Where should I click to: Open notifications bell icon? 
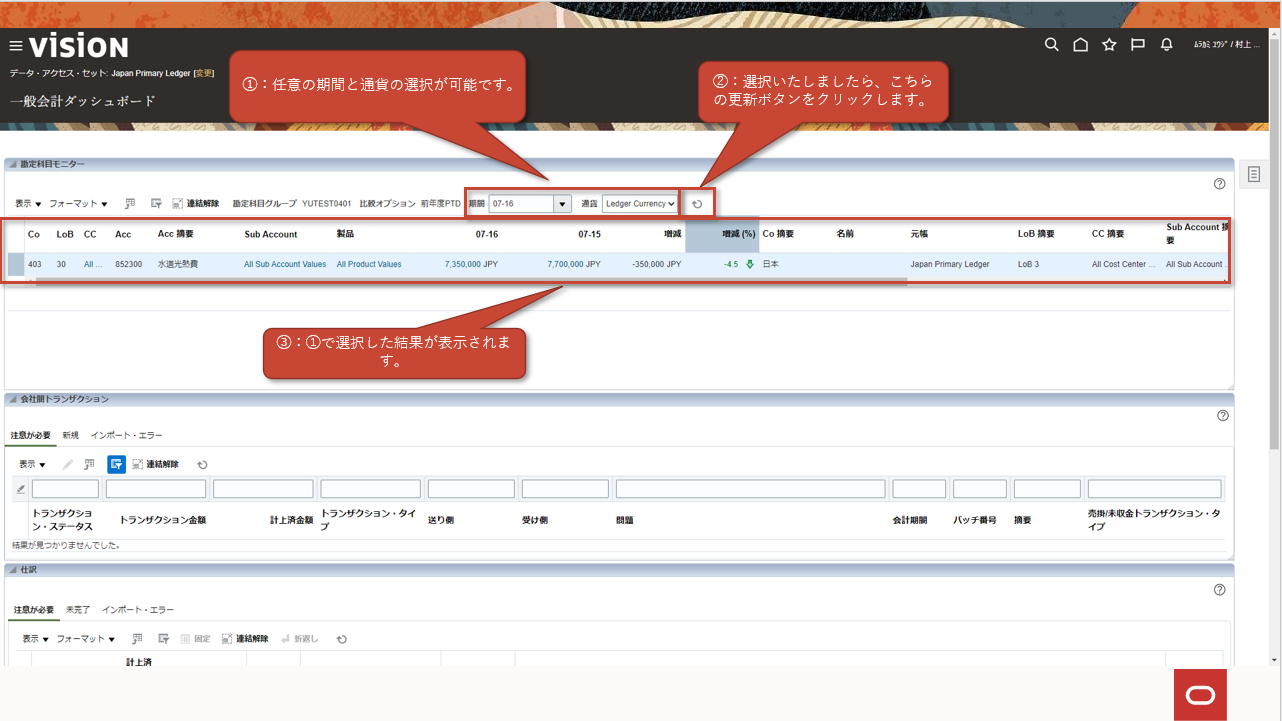[x=1166, y=45]
